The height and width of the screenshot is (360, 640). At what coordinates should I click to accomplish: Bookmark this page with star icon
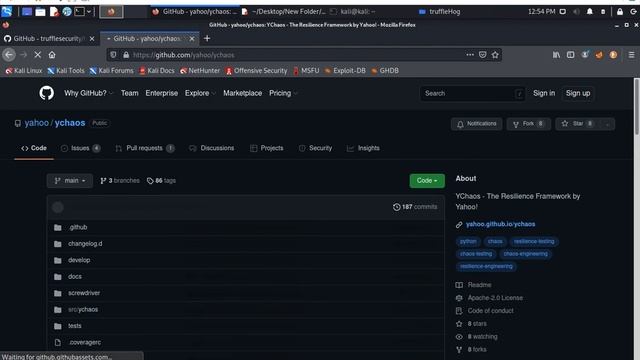point(495,55)
